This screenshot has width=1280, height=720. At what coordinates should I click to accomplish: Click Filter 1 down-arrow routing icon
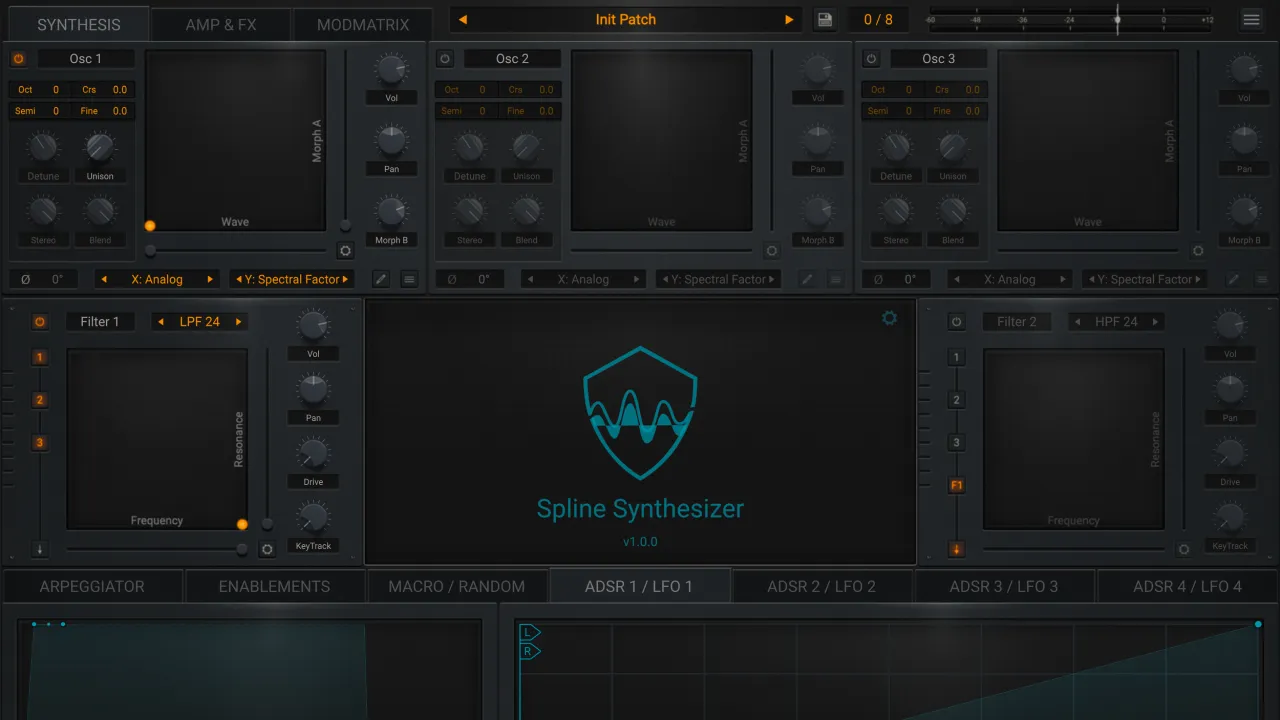[40, 549]
